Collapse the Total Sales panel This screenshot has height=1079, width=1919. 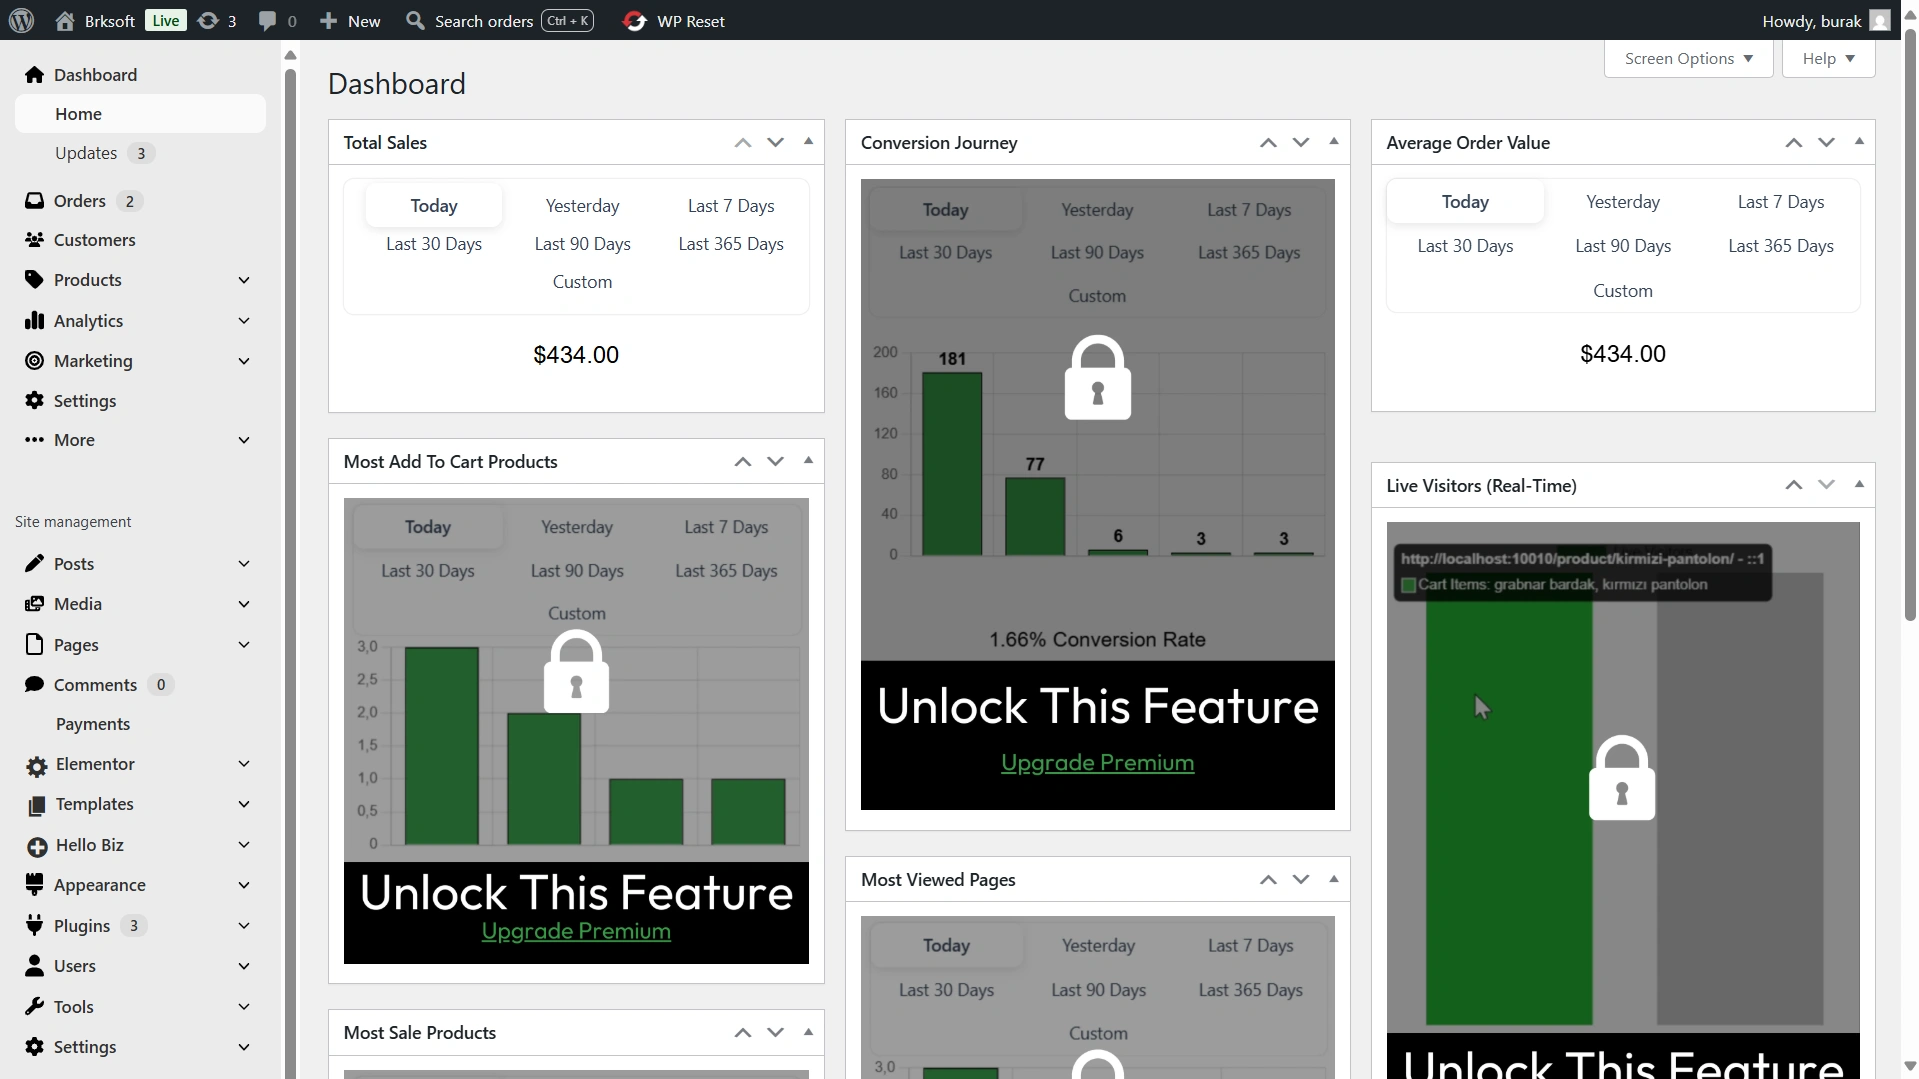[808, 142]
